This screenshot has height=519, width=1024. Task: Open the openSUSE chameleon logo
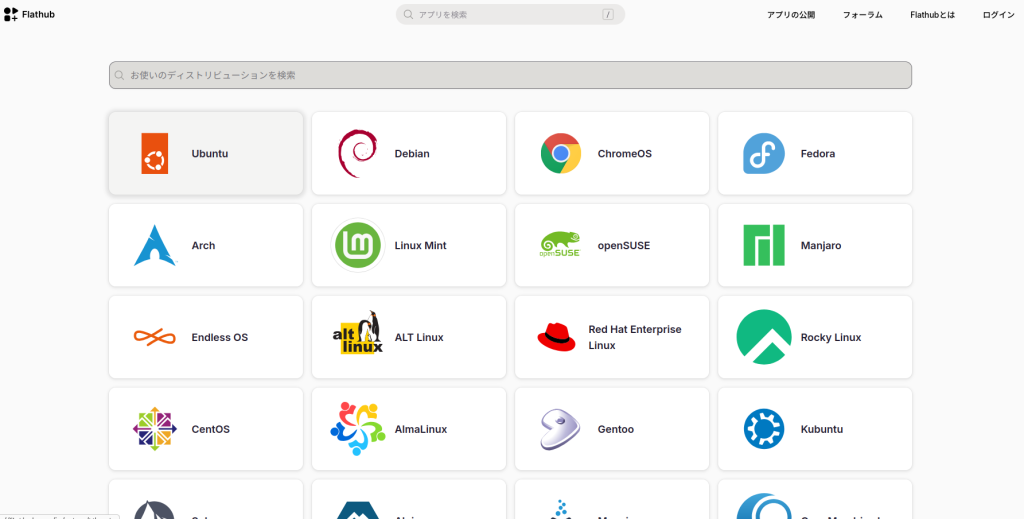coord(560,245)
